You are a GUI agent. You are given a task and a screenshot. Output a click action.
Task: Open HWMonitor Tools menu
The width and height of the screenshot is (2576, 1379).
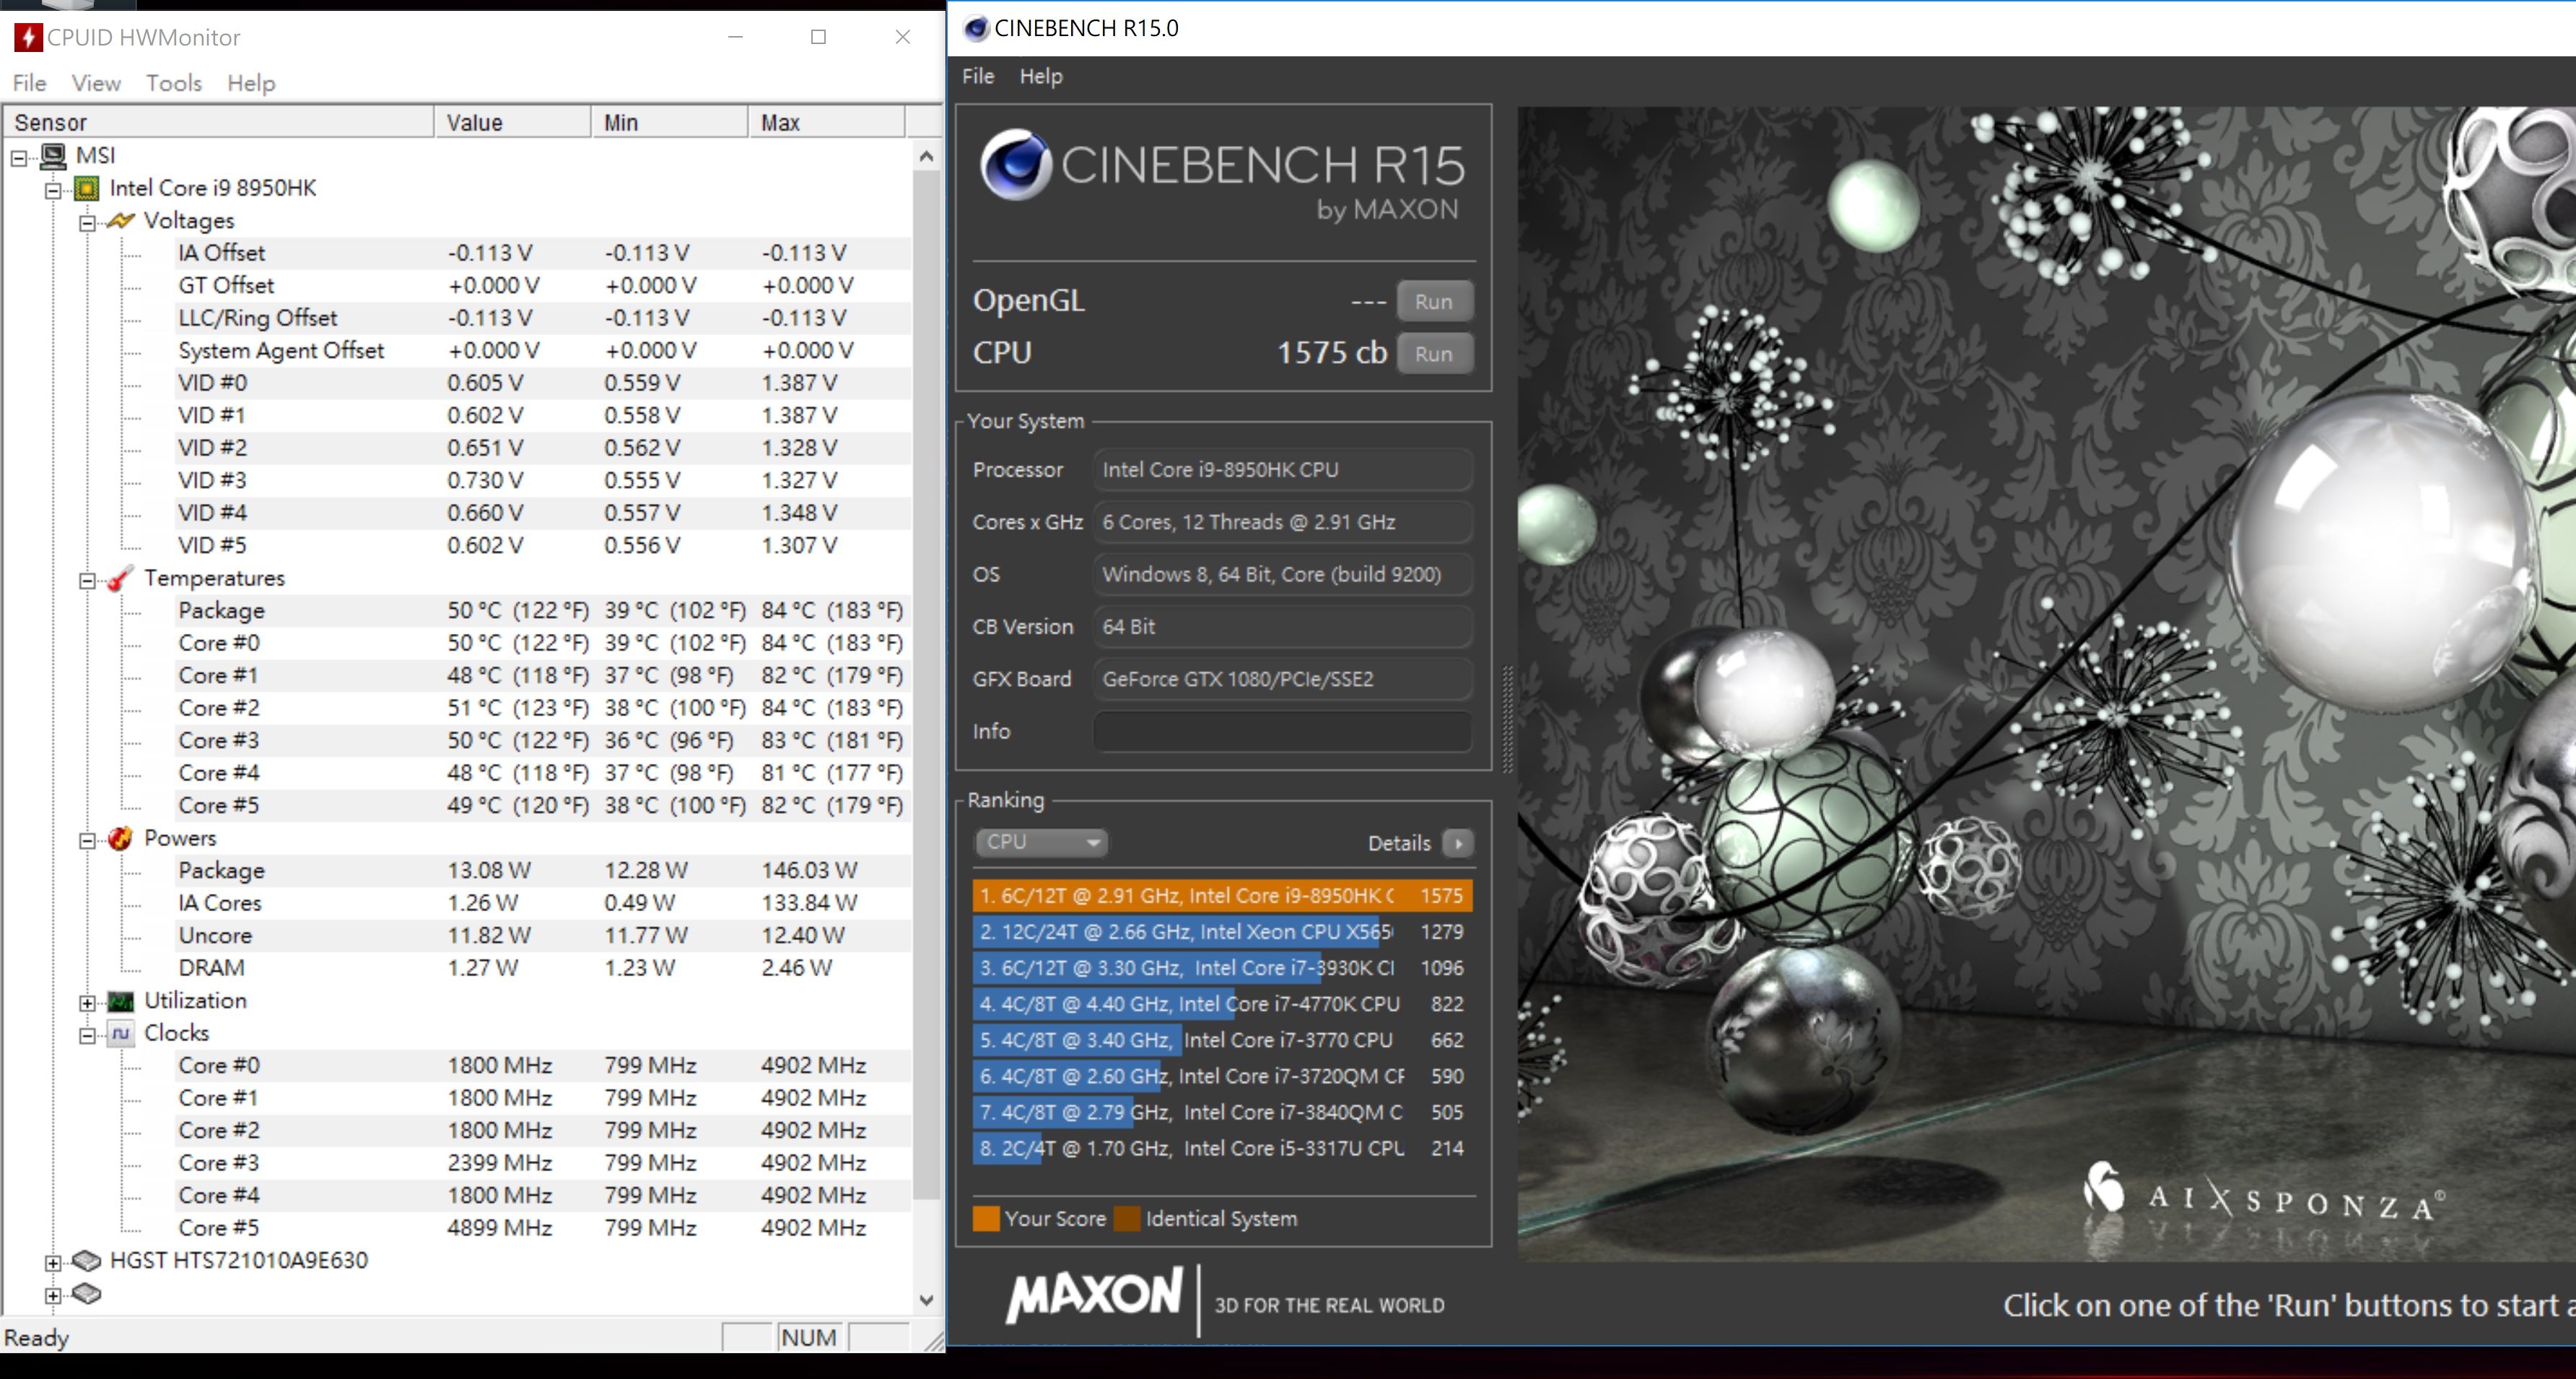174,83
